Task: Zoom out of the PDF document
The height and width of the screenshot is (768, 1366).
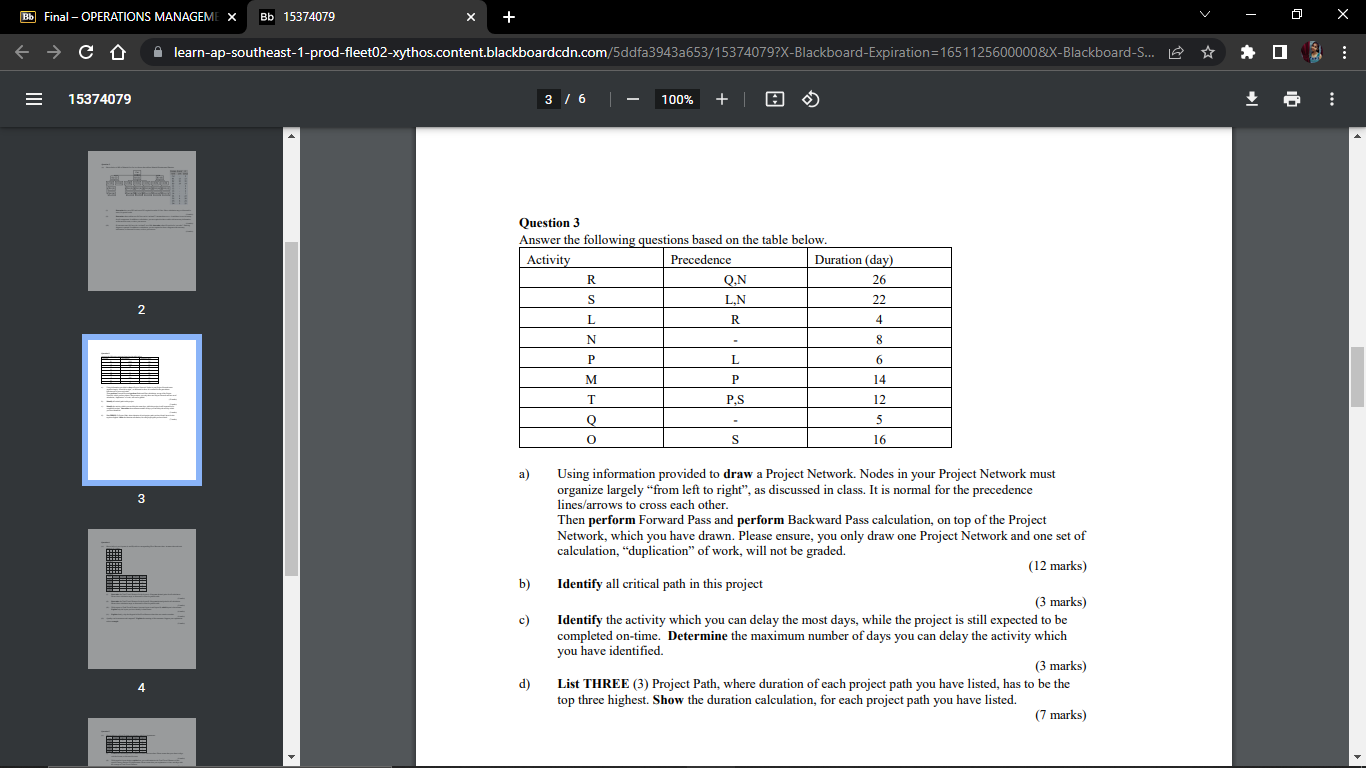Action: 633,99
